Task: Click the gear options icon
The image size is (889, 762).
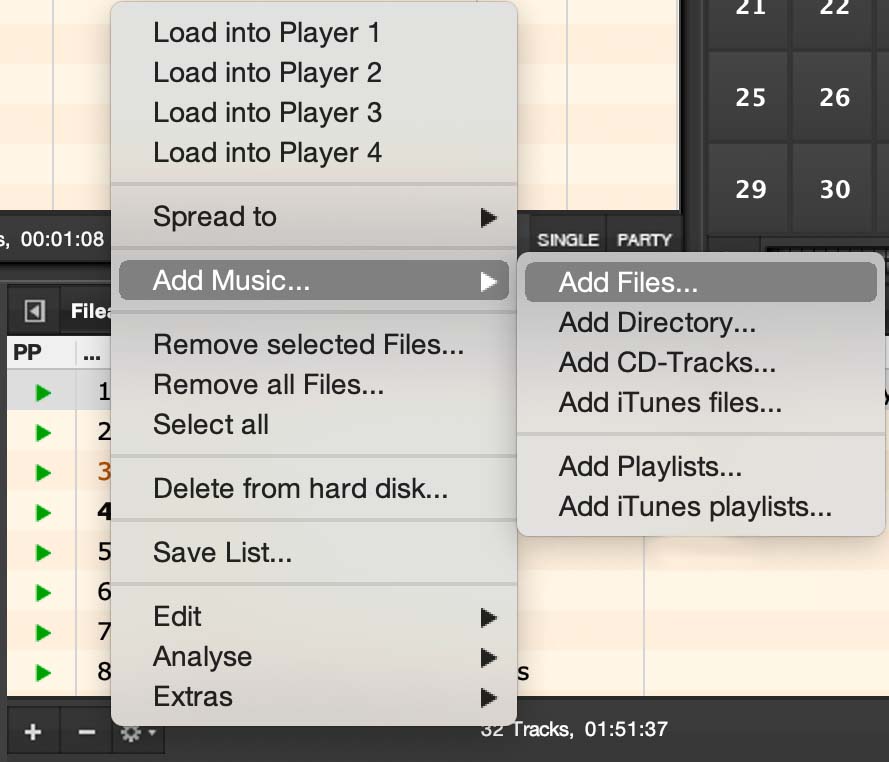Action: (x=135, y=733)
